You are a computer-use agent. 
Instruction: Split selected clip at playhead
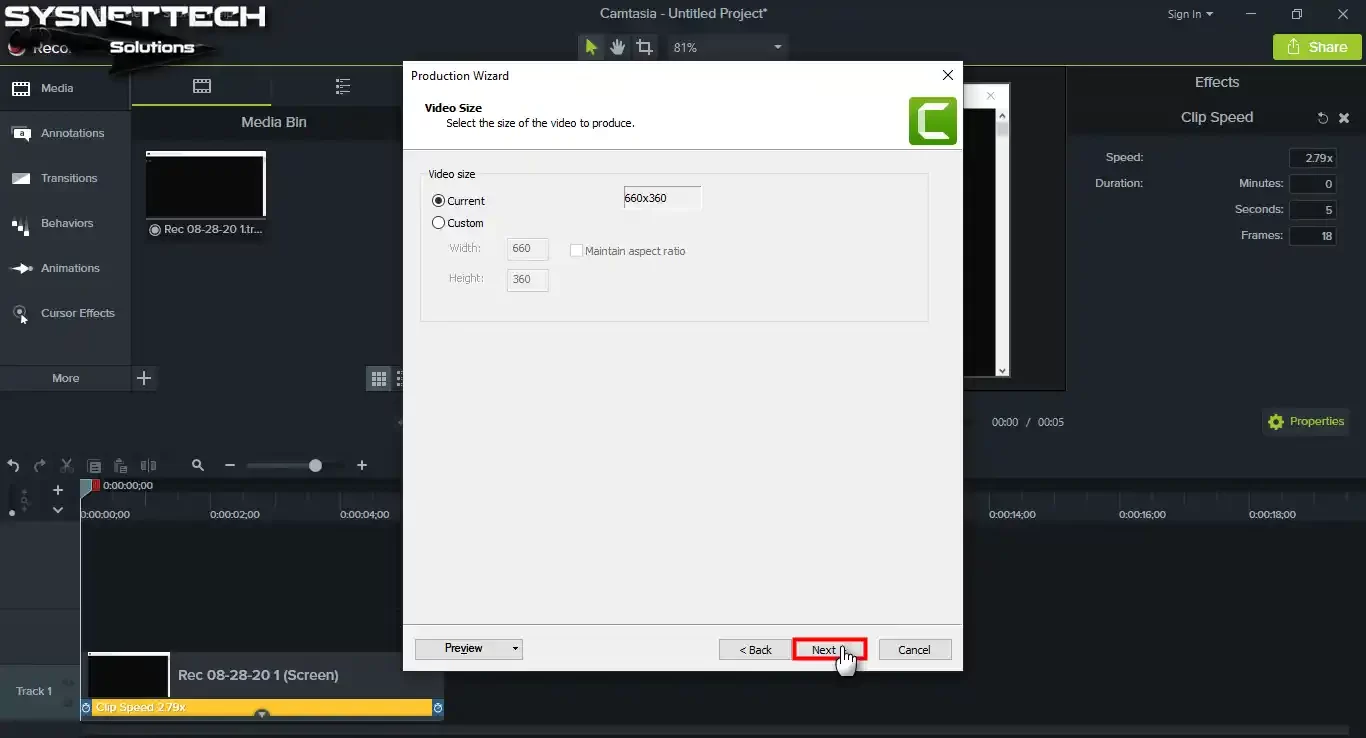click(148, 465)
